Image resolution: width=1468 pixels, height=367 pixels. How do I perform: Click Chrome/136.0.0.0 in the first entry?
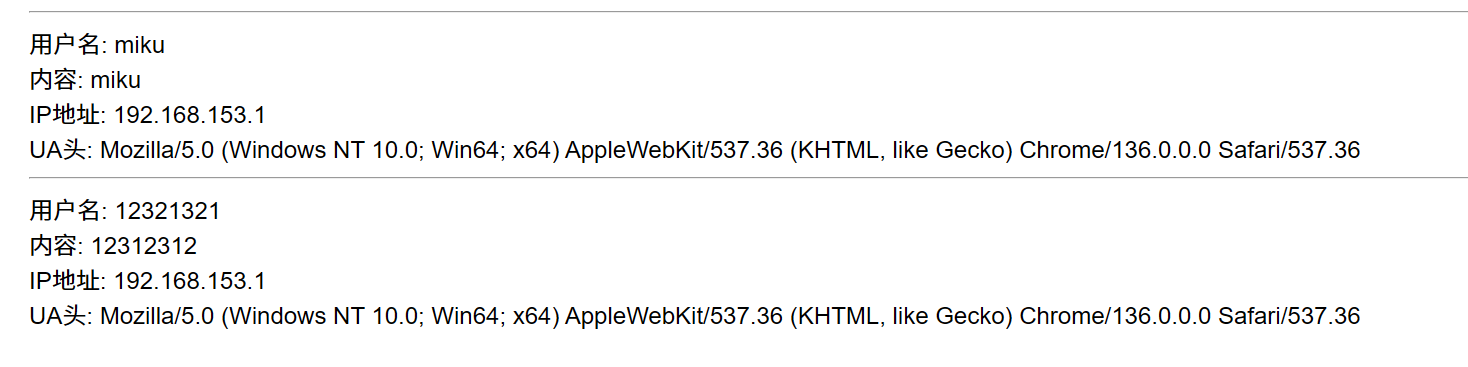(x=1115, y=150)
